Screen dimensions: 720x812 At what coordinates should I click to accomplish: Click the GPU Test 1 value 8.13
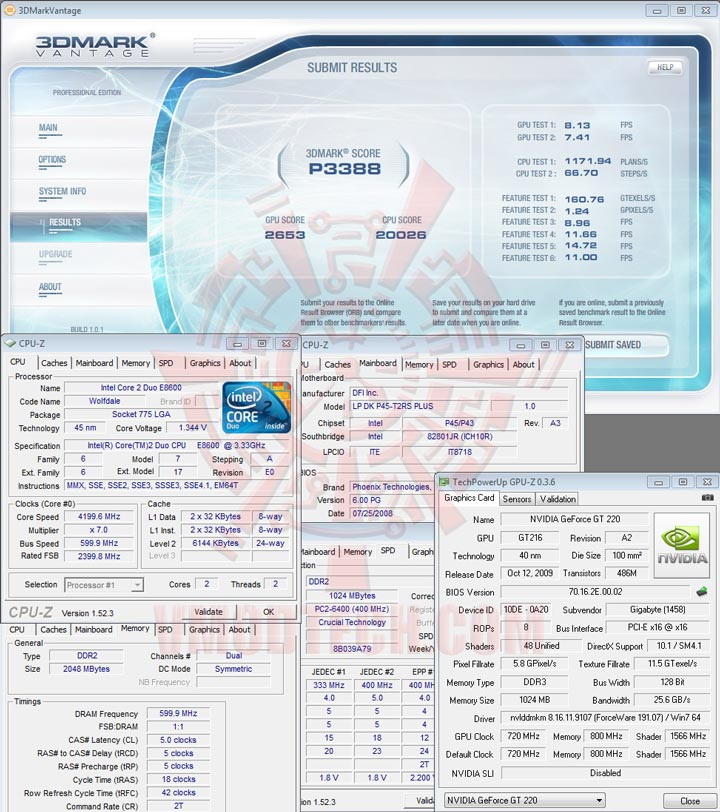577,125
